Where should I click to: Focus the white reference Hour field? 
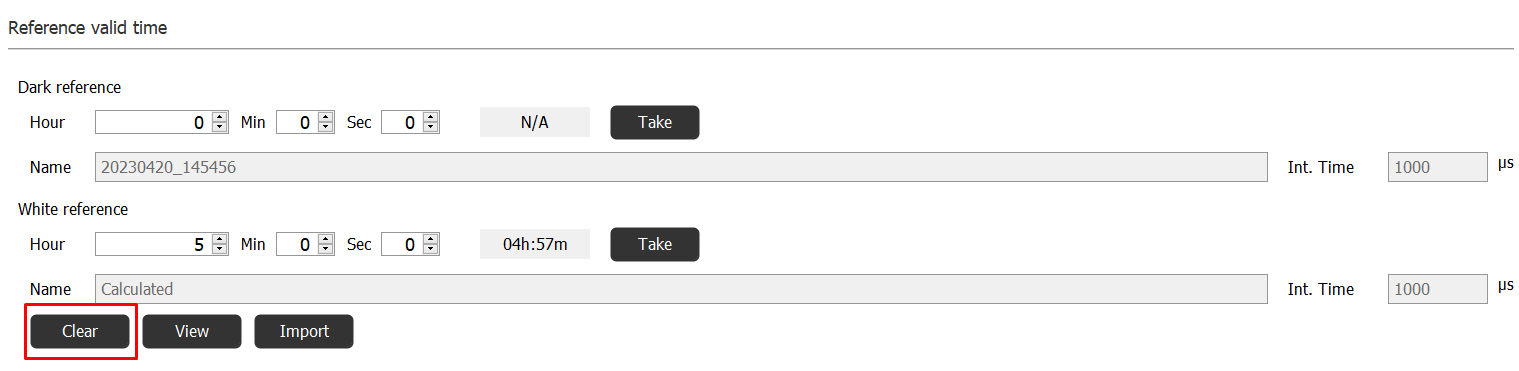tap(153, 244)
